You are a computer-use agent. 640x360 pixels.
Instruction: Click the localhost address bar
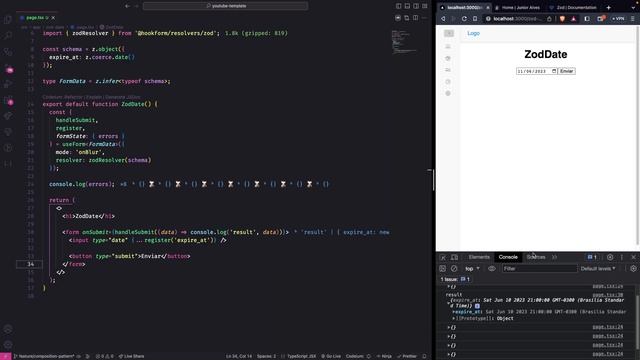tap(516, 19)
